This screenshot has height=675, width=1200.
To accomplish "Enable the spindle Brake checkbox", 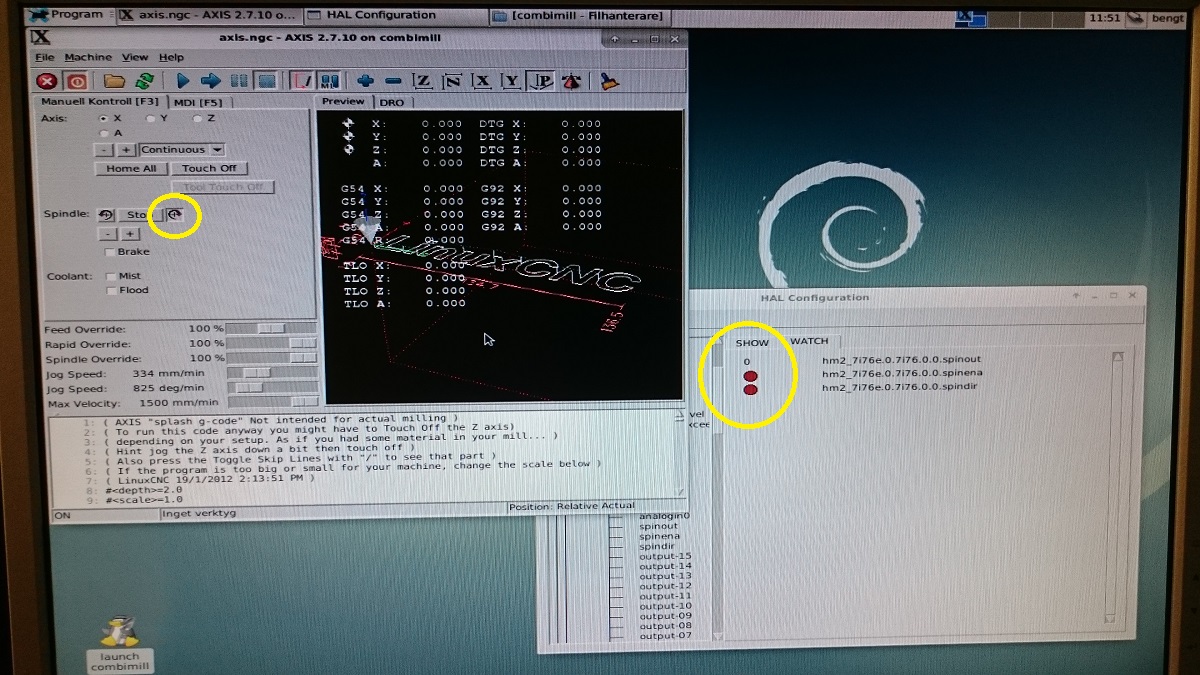I will click(111, 252).
